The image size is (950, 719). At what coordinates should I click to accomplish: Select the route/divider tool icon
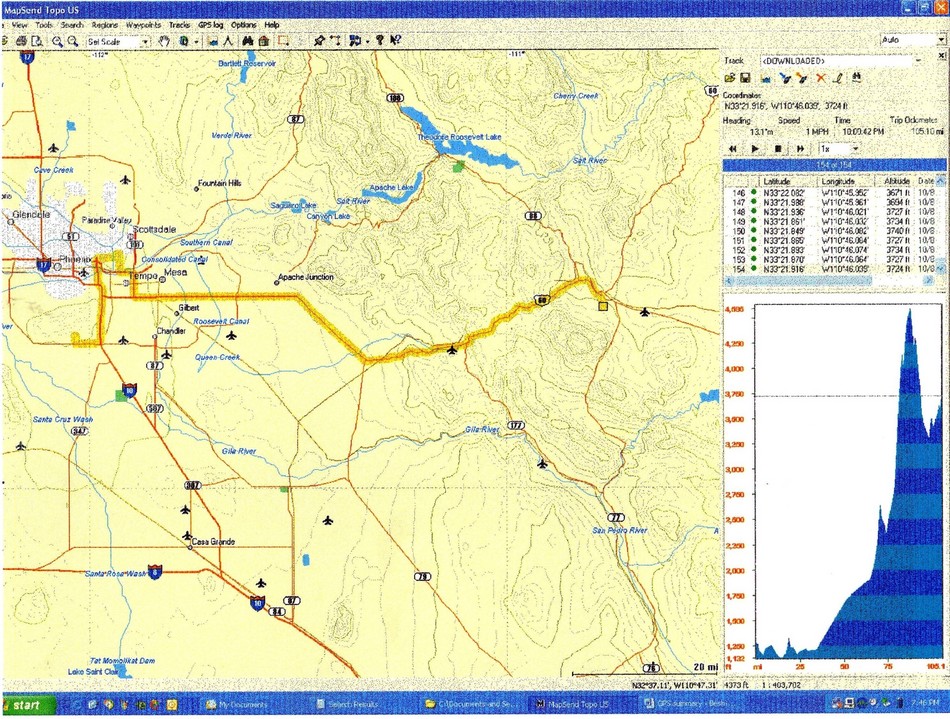228,41
